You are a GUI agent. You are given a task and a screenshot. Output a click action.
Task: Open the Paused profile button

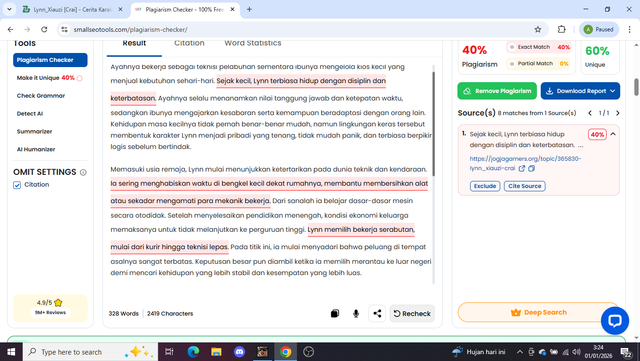coord(599,29)
